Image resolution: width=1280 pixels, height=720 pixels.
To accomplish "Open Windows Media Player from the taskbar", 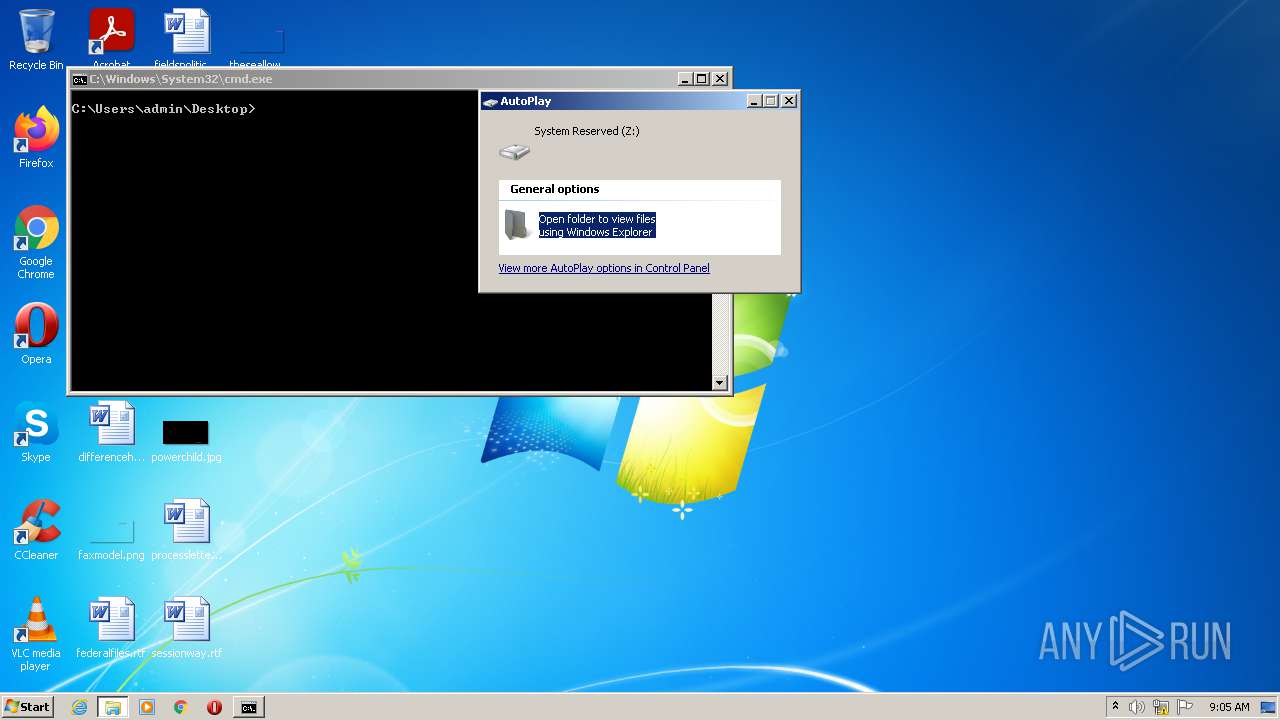I will coord(147,707).
